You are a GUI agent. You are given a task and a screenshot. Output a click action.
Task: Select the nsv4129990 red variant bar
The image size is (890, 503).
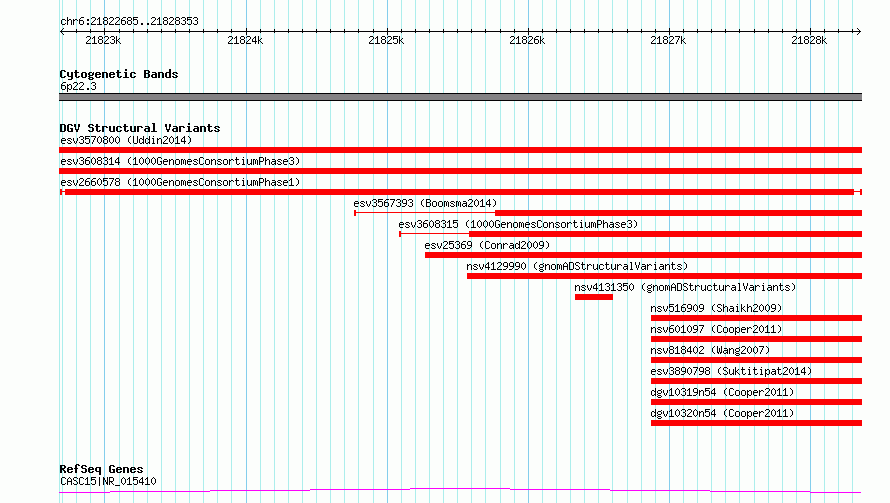[665, 276]
